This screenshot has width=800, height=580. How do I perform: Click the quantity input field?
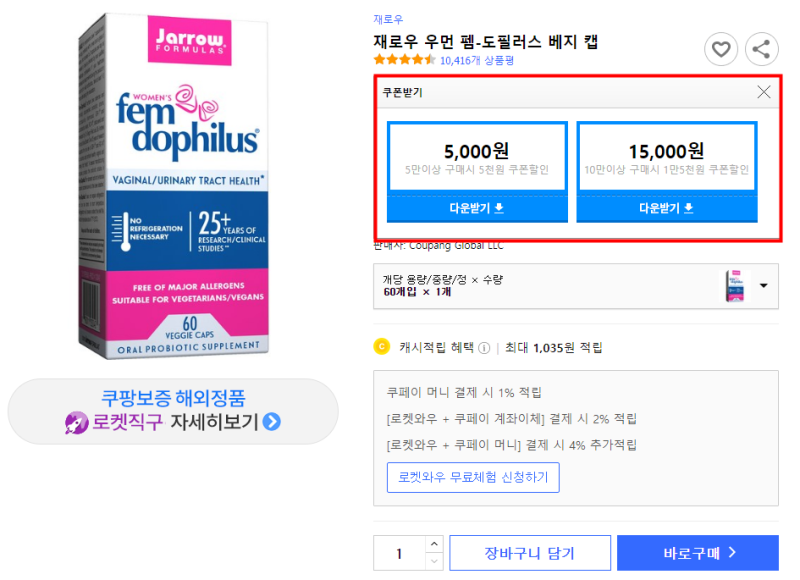pyautogui.click(x=399, y=553)
